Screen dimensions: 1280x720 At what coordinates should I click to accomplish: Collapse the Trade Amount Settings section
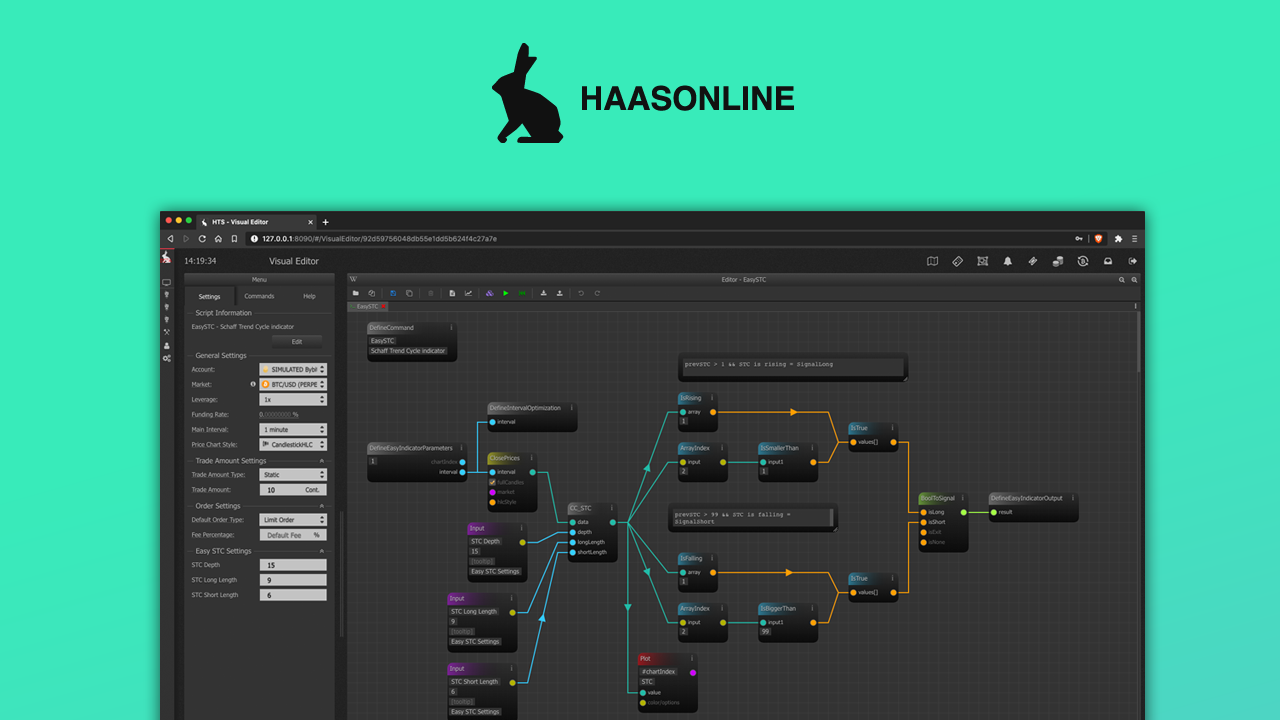322,460
